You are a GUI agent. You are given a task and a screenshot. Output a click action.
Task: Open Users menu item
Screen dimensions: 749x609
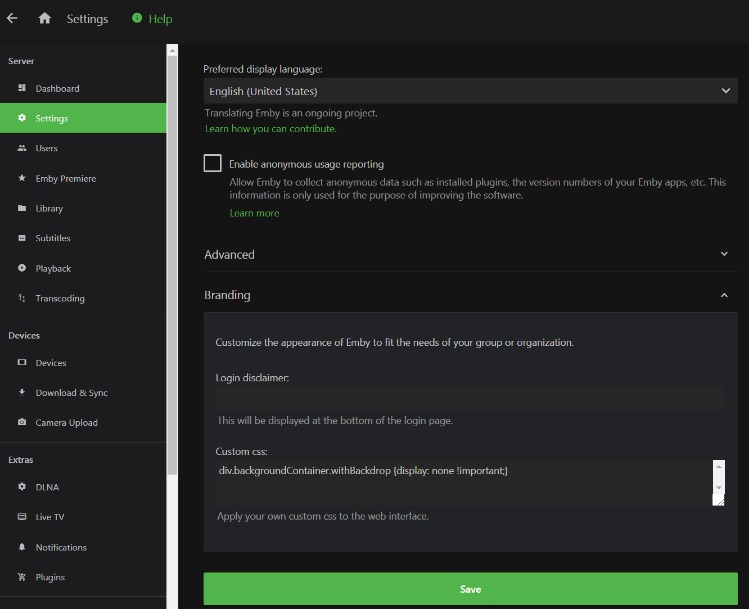(x=83, y=148)
